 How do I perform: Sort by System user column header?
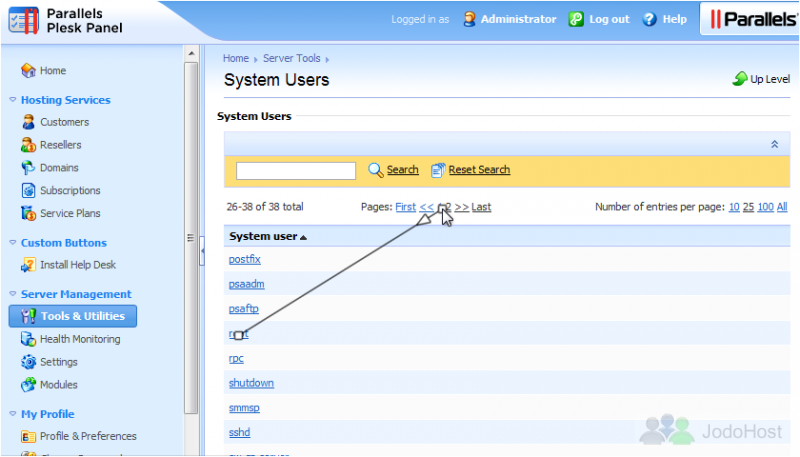(268, 236)
